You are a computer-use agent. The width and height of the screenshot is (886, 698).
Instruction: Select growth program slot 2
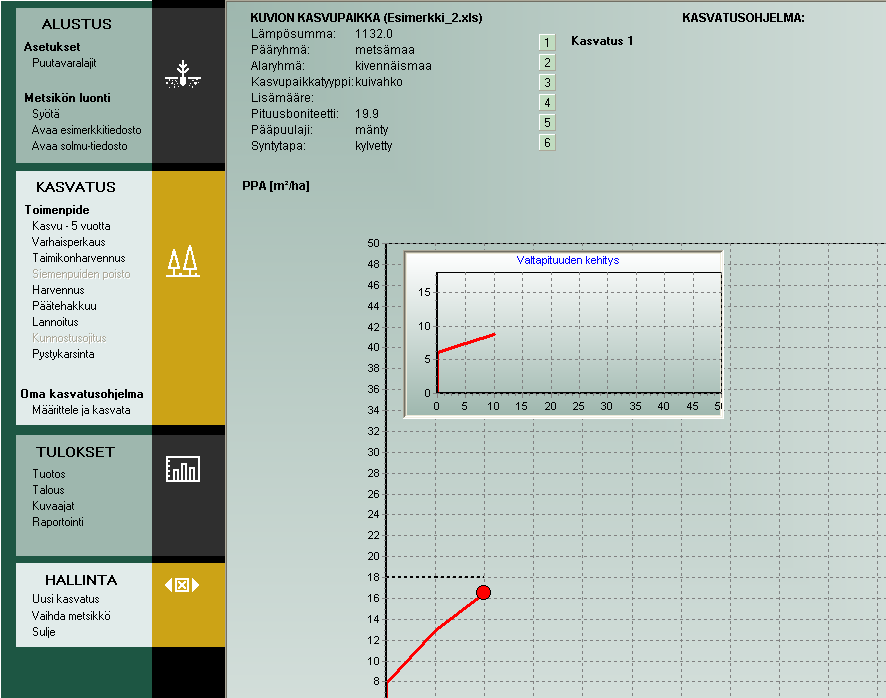(547, 62)
